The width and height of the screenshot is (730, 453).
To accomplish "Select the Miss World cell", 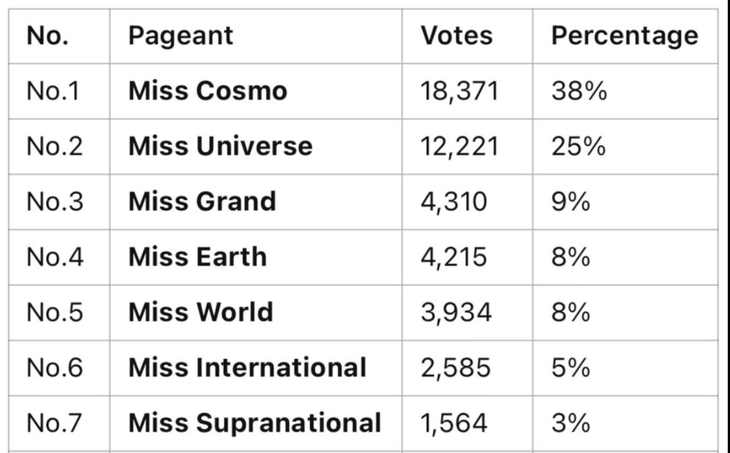I will coord(200,312).
